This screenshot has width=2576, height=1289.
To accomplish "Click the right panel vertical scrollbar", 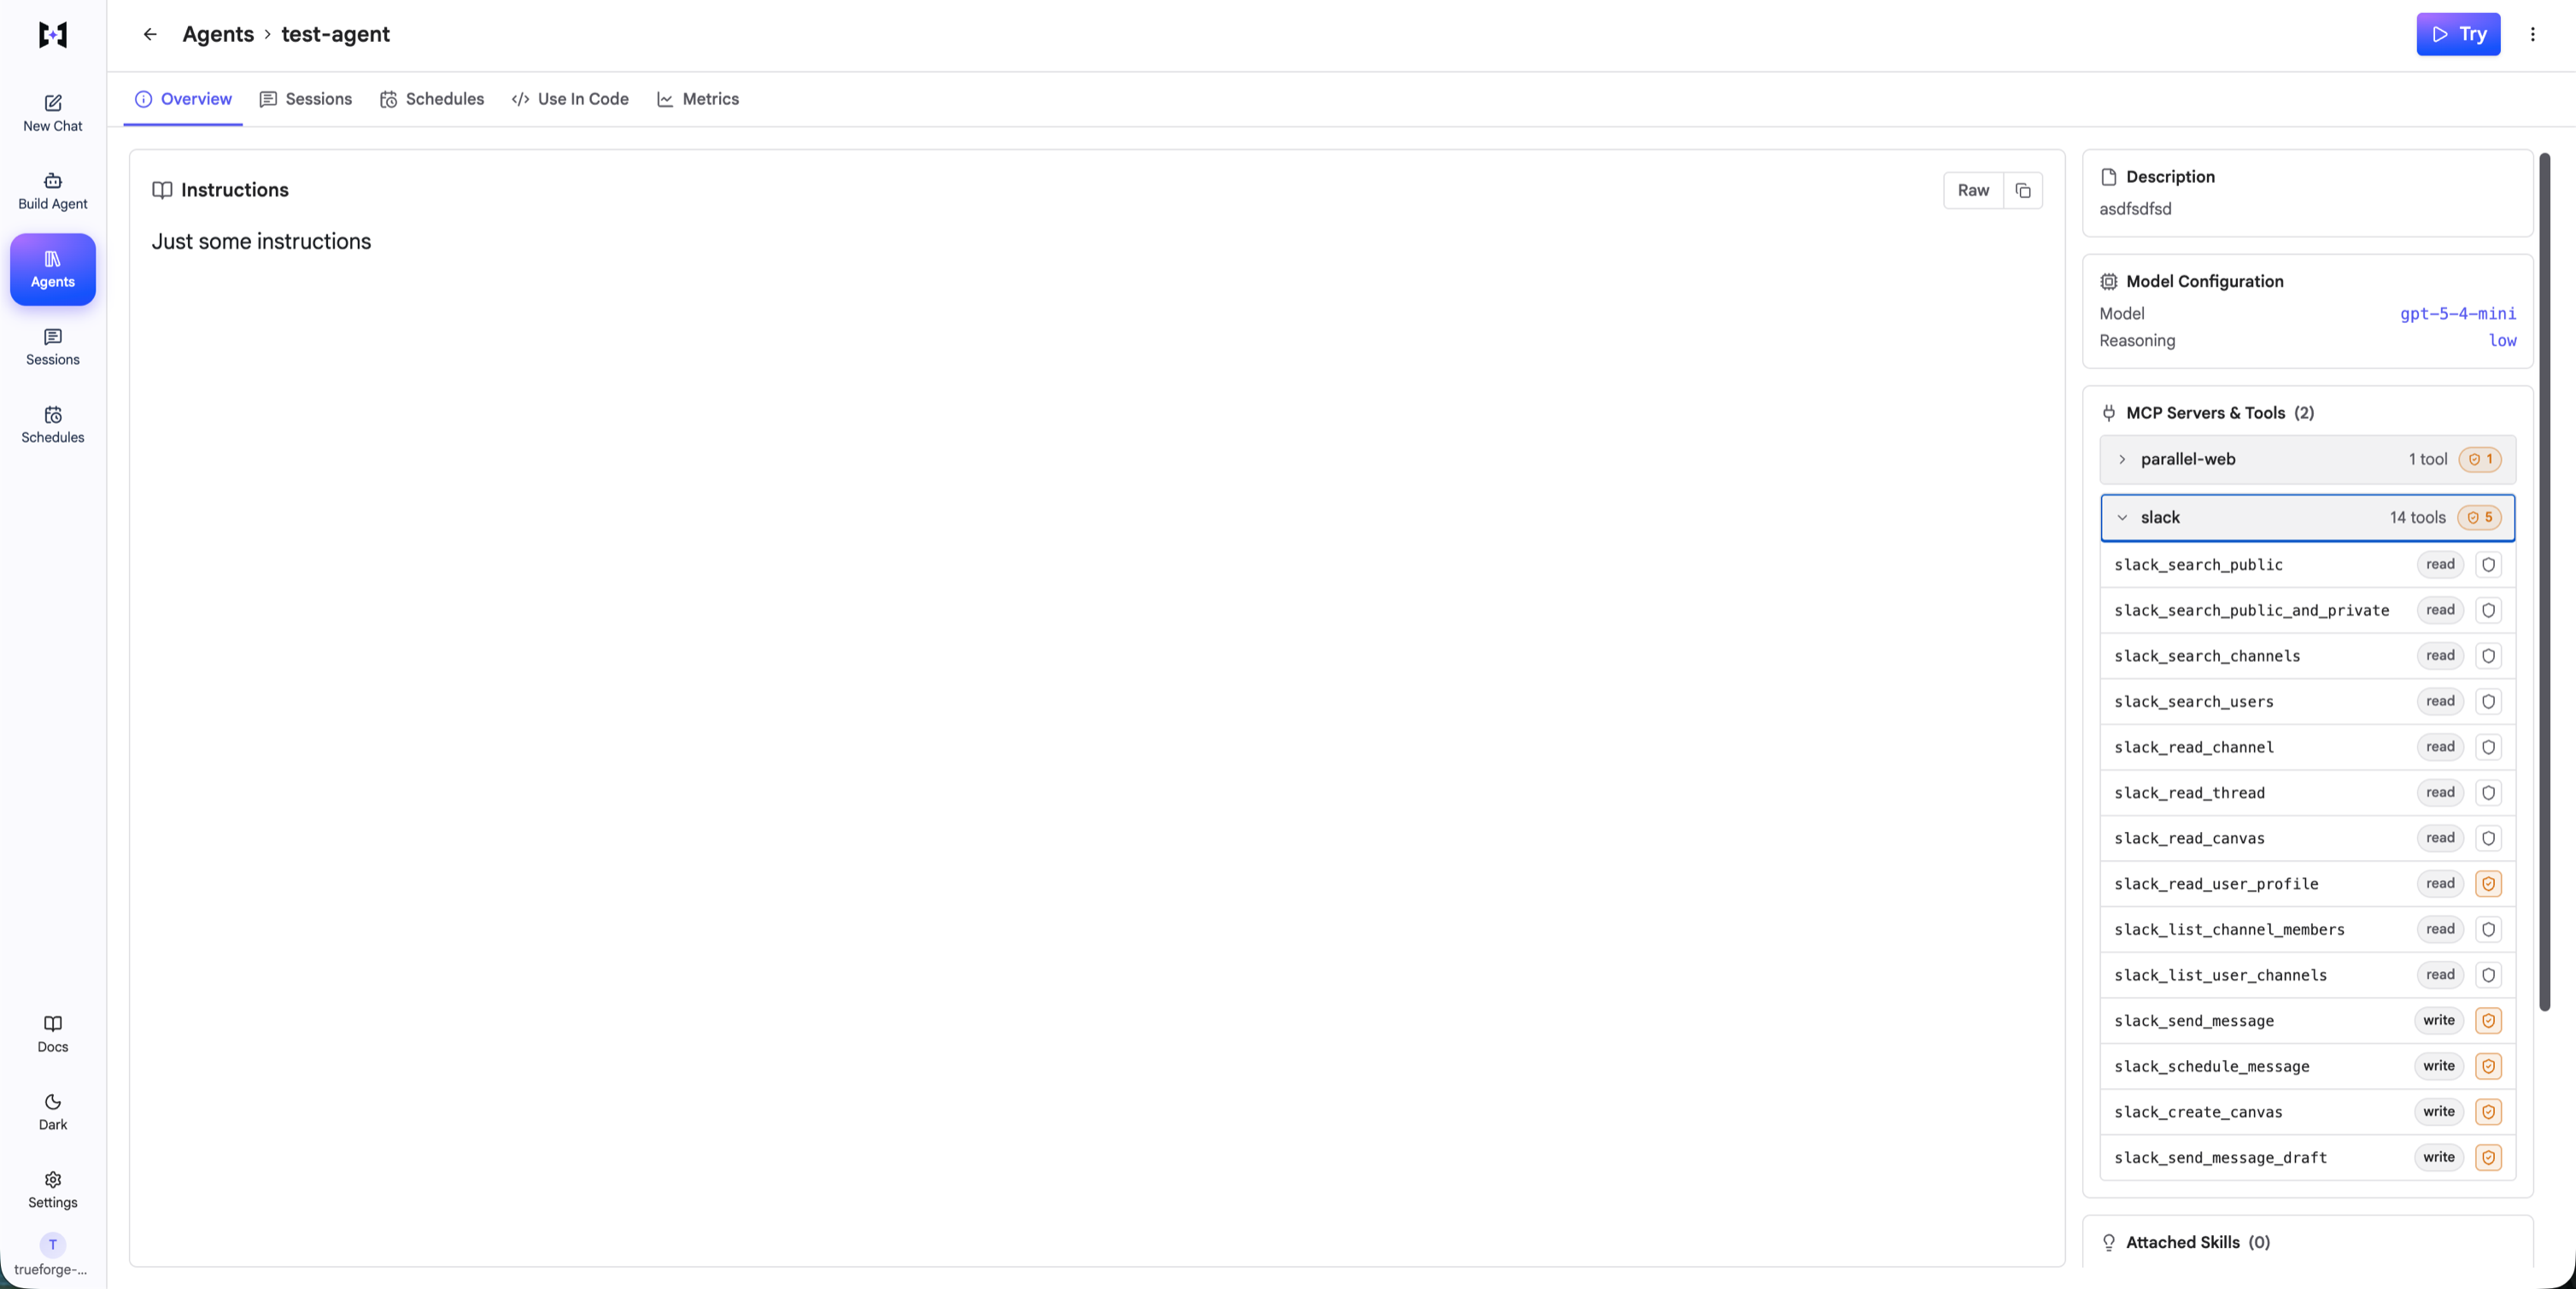I will click(2544, 580).
